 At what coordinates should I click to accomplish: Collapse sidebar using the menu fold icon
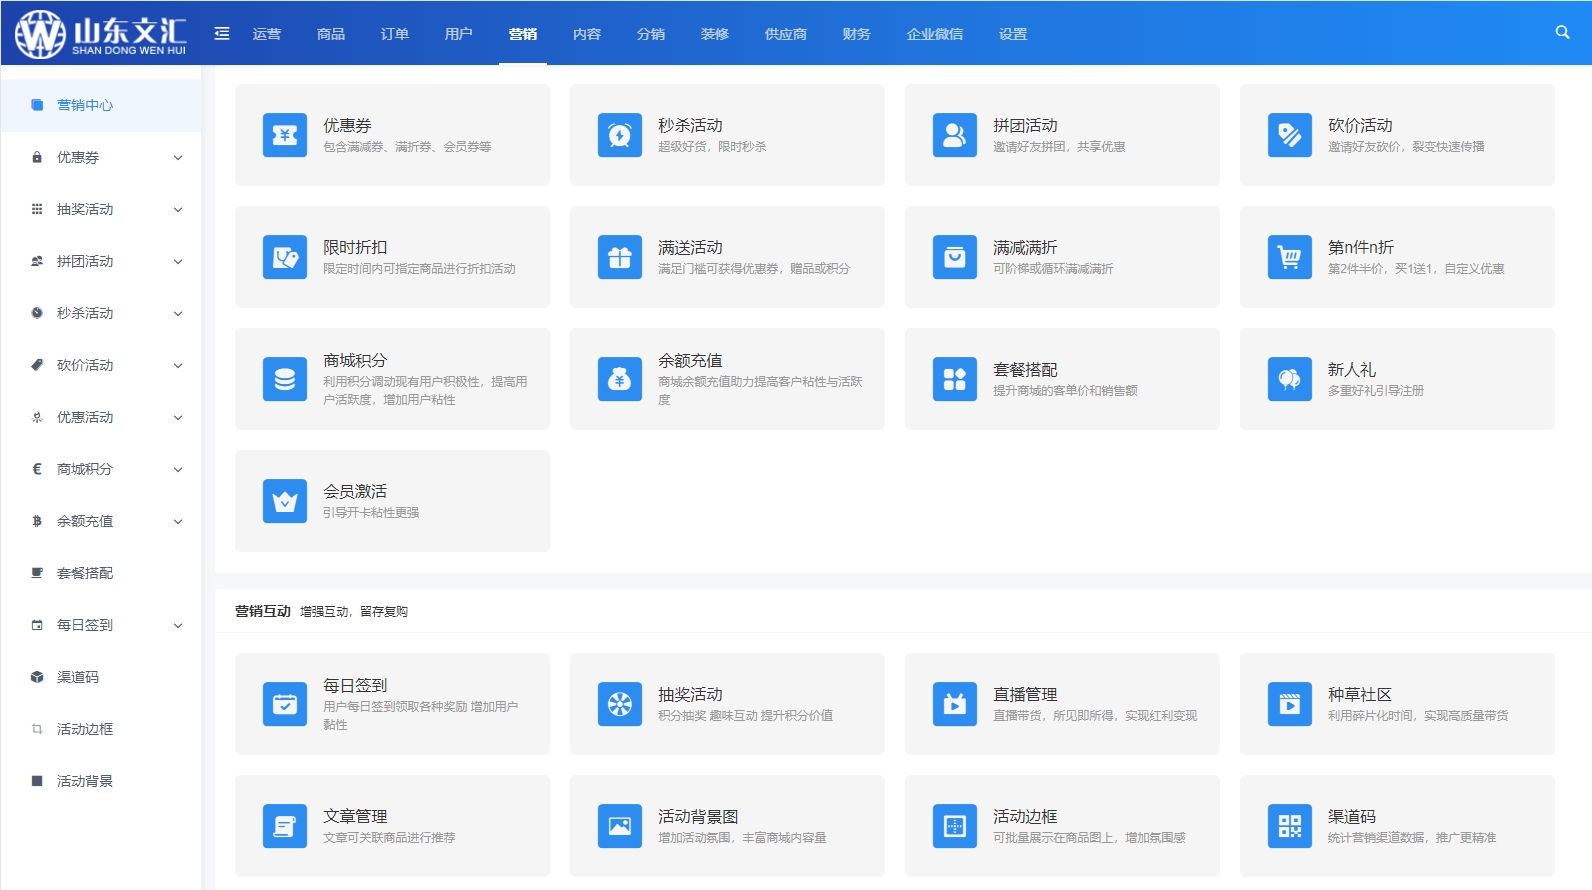pyautogui.click(x=222, y=33)
